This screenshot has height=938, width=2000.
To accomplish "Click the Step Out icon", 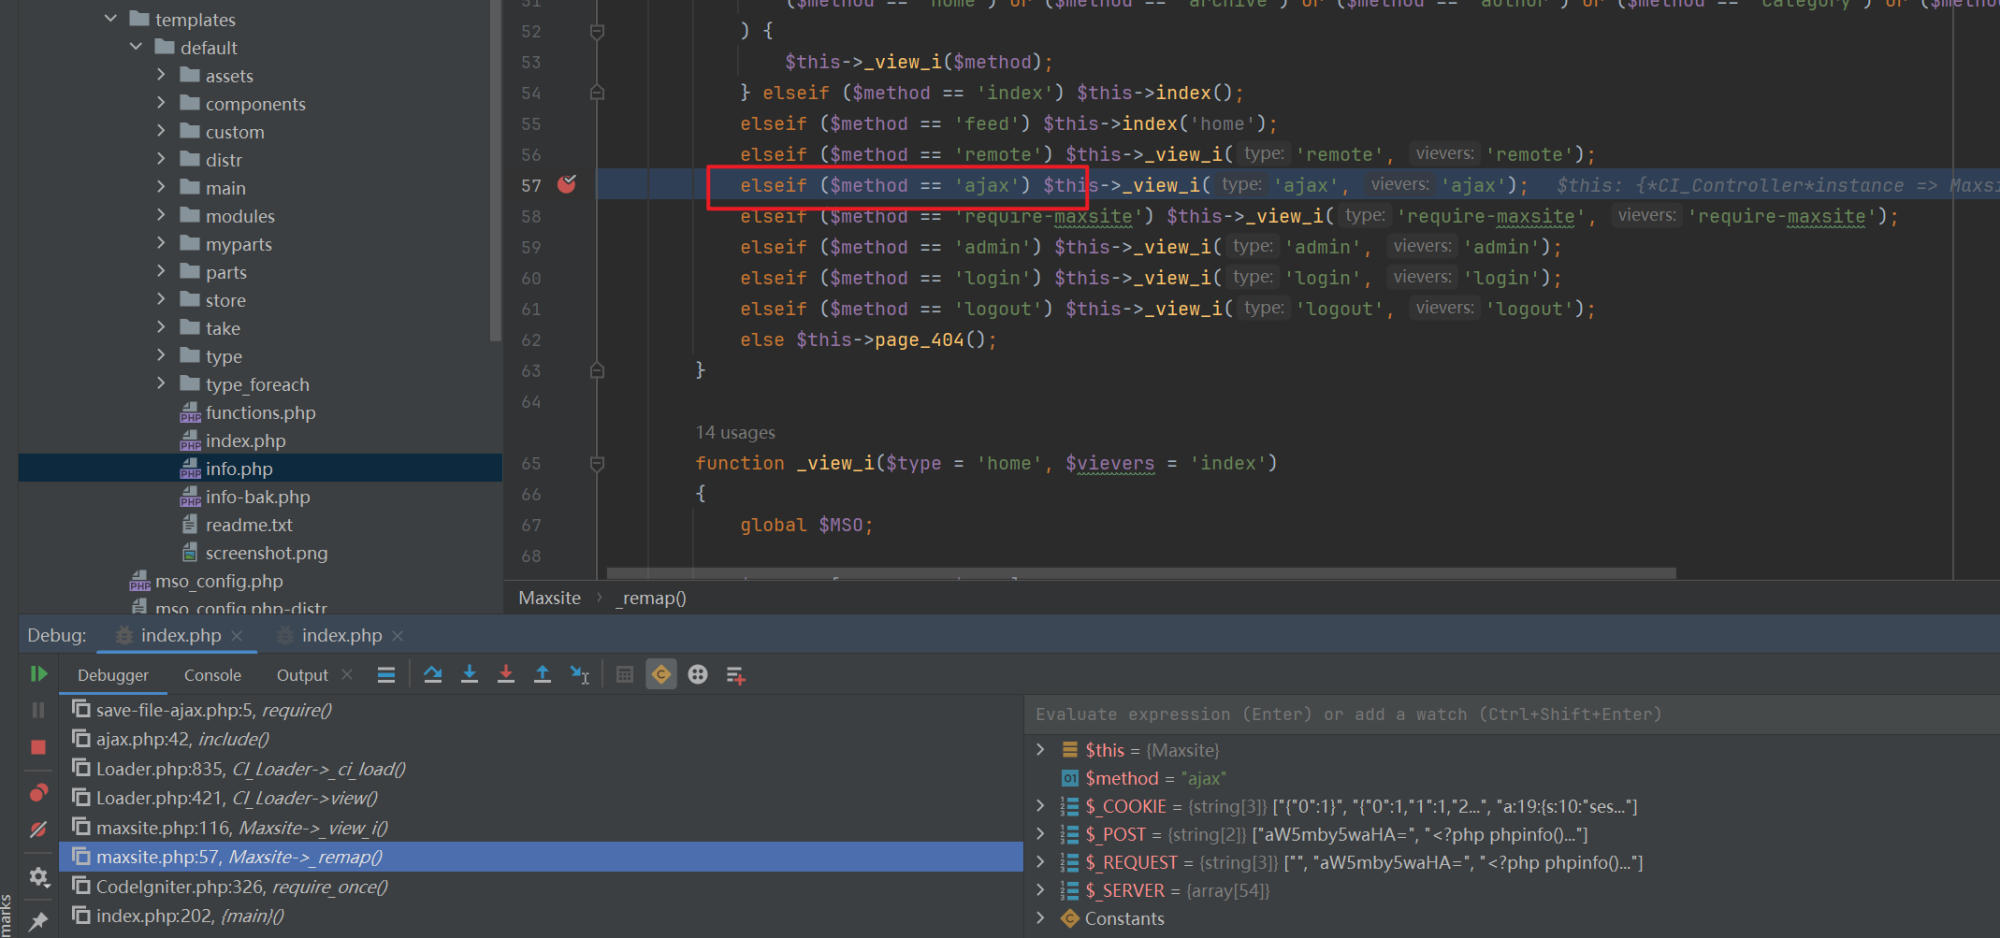I will click(542, 675).
